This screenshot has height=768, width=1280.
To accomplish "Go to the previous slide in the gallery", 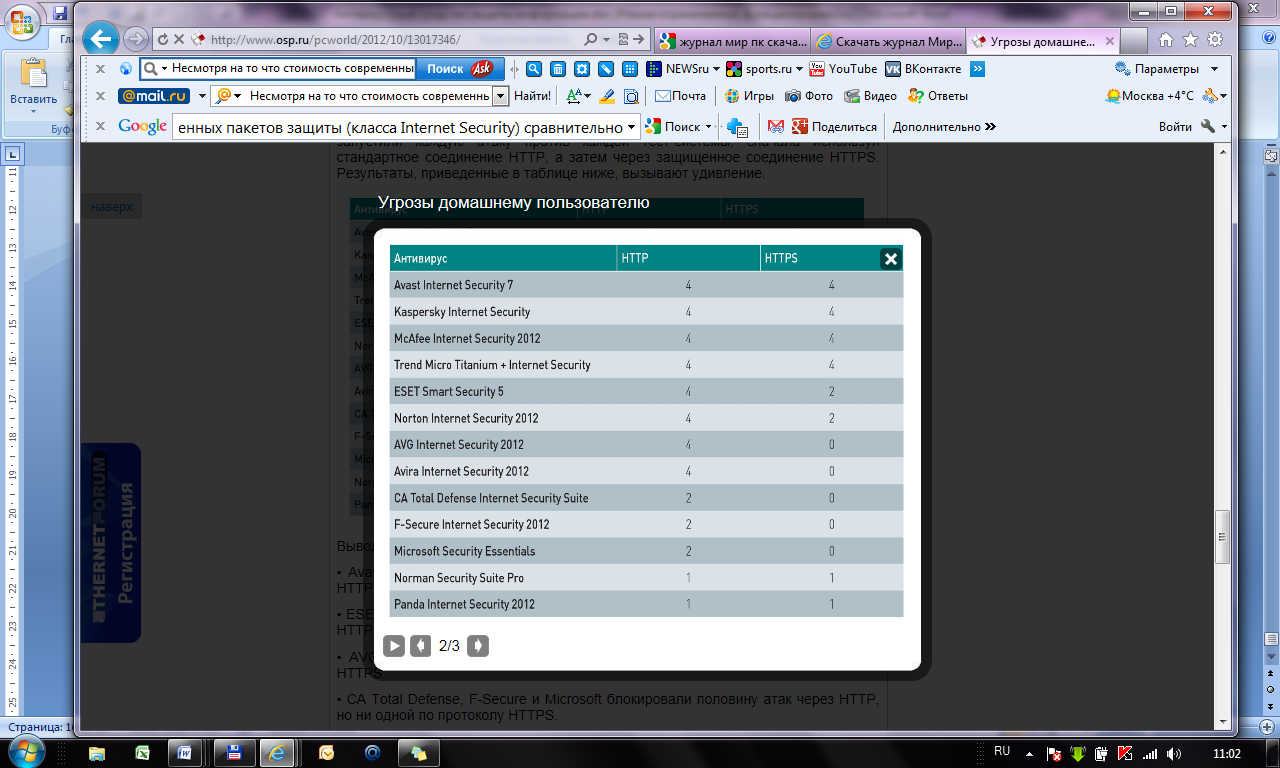I will pos(421,646).
